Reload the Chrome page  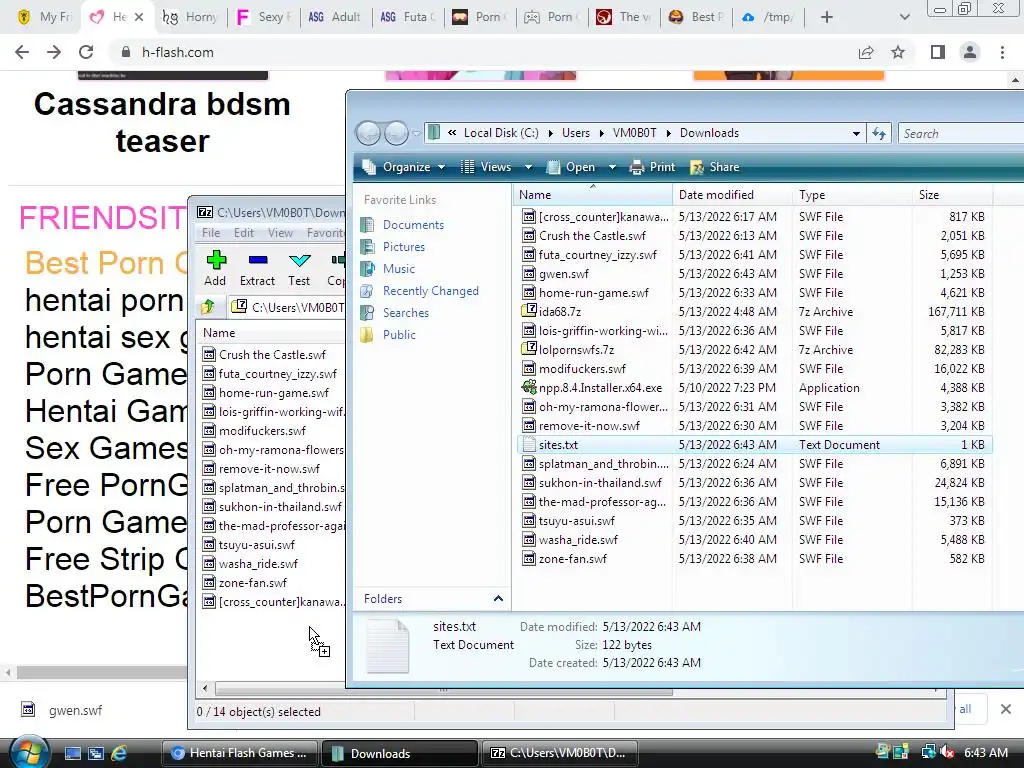[x=86, y=52]
